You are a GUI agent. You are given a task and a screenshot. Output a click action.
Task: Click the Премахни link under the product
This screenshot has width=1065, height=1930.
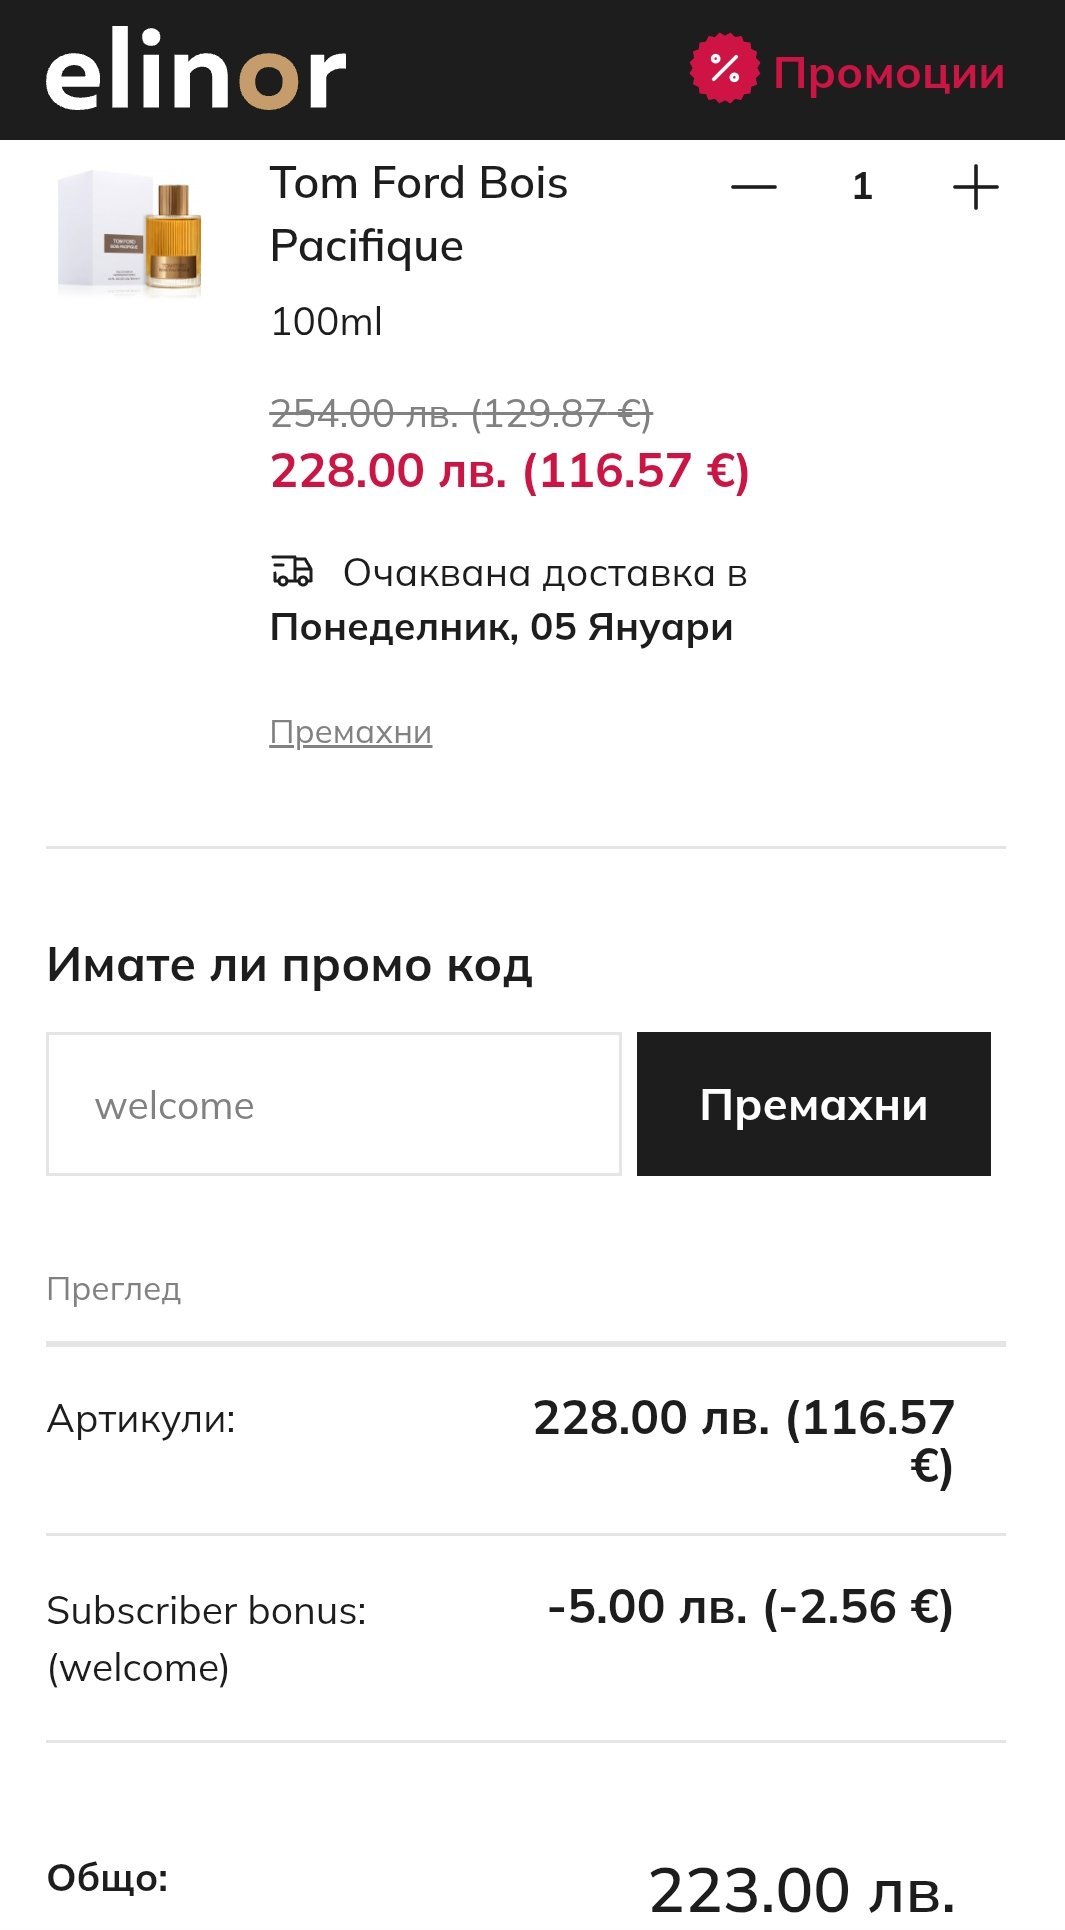coord(350,732)
